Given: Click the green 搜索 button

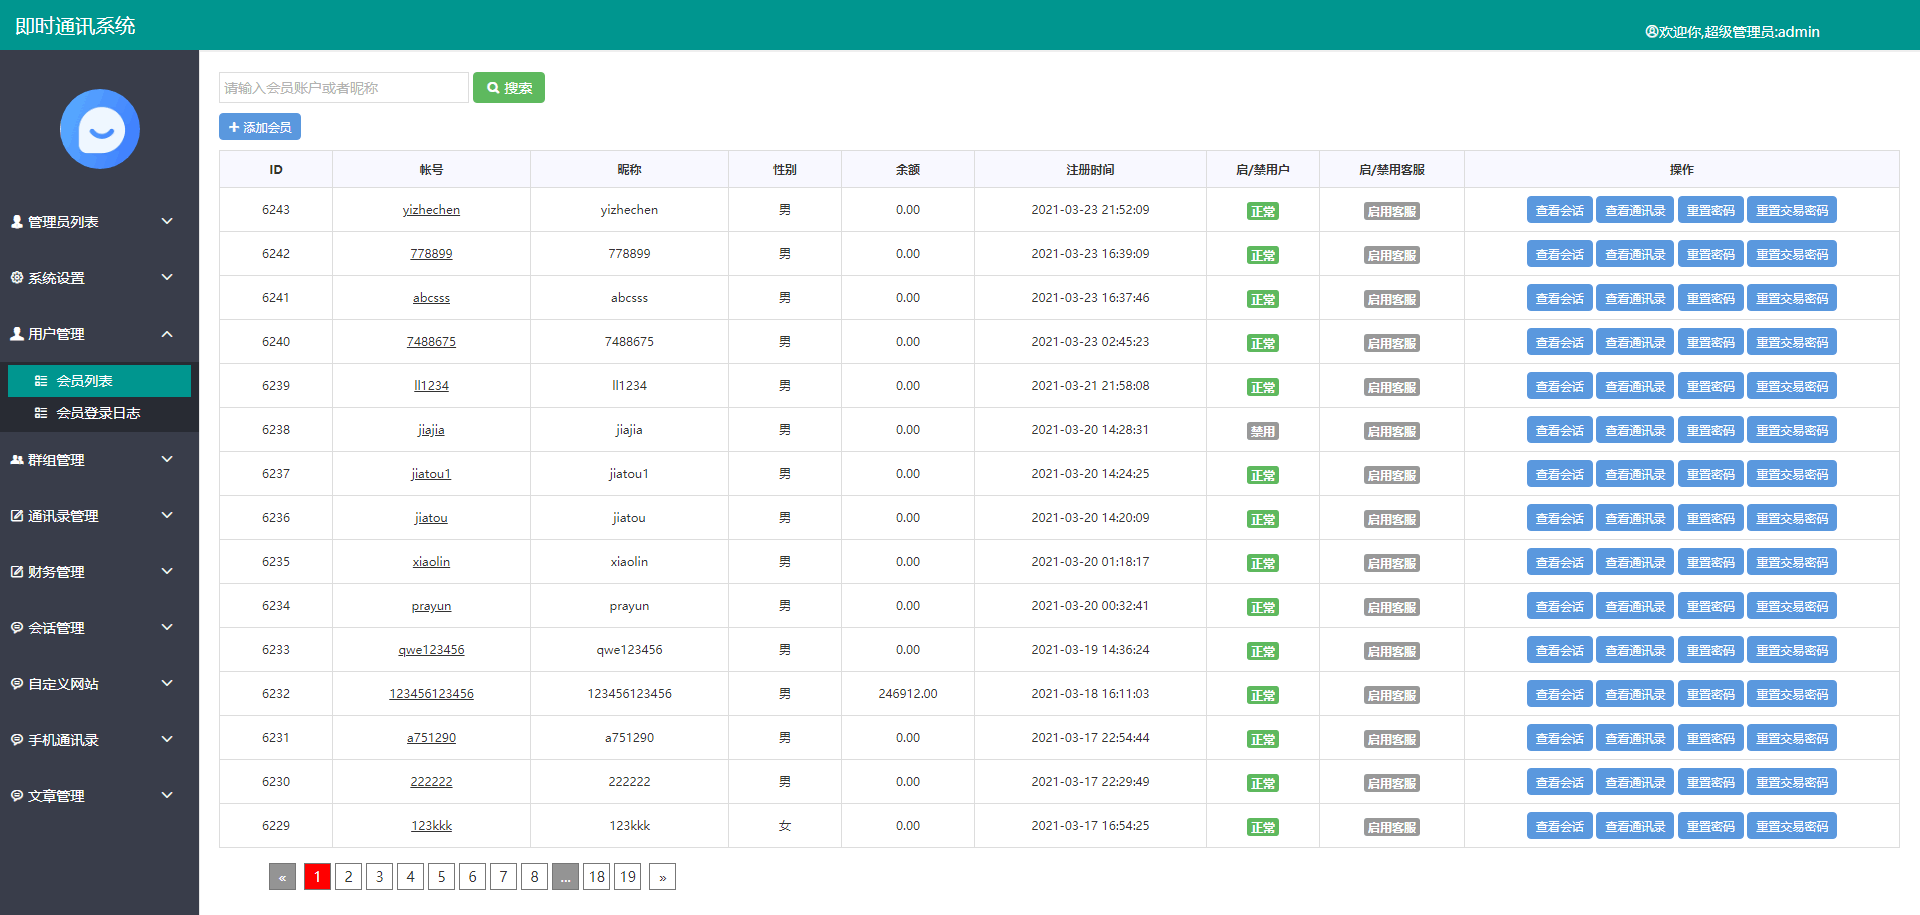Looking at the screenshot, I should (x=508, y=88).
